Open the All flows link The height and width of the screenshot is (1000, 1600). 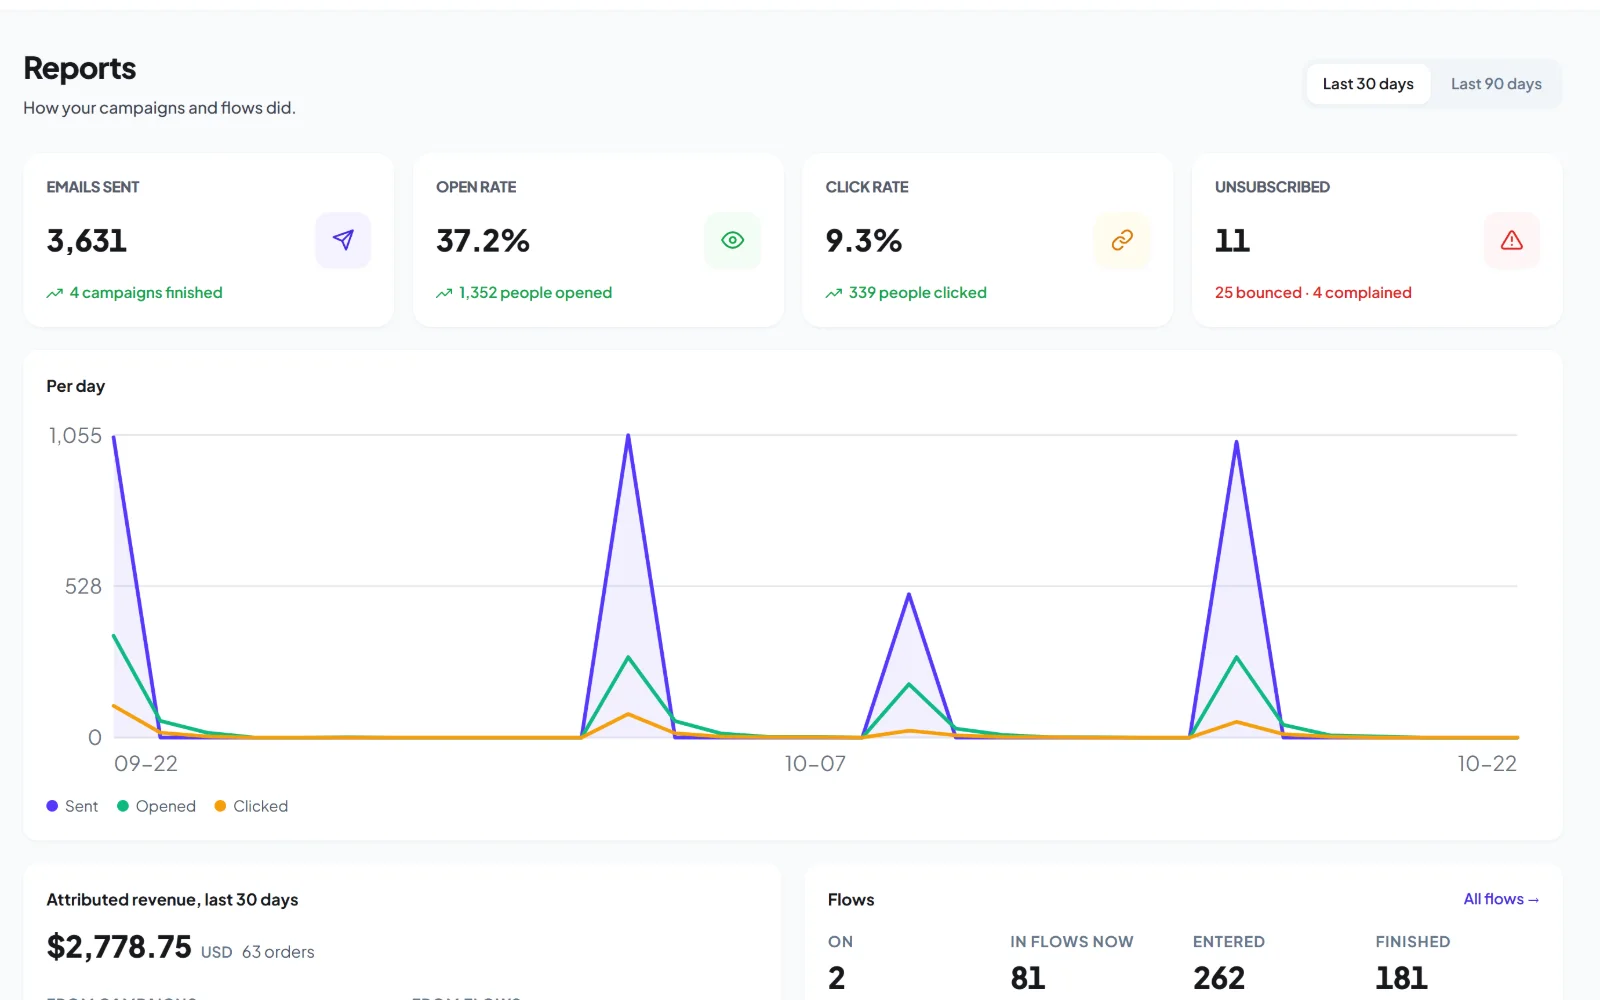(x=1501, y=899)
